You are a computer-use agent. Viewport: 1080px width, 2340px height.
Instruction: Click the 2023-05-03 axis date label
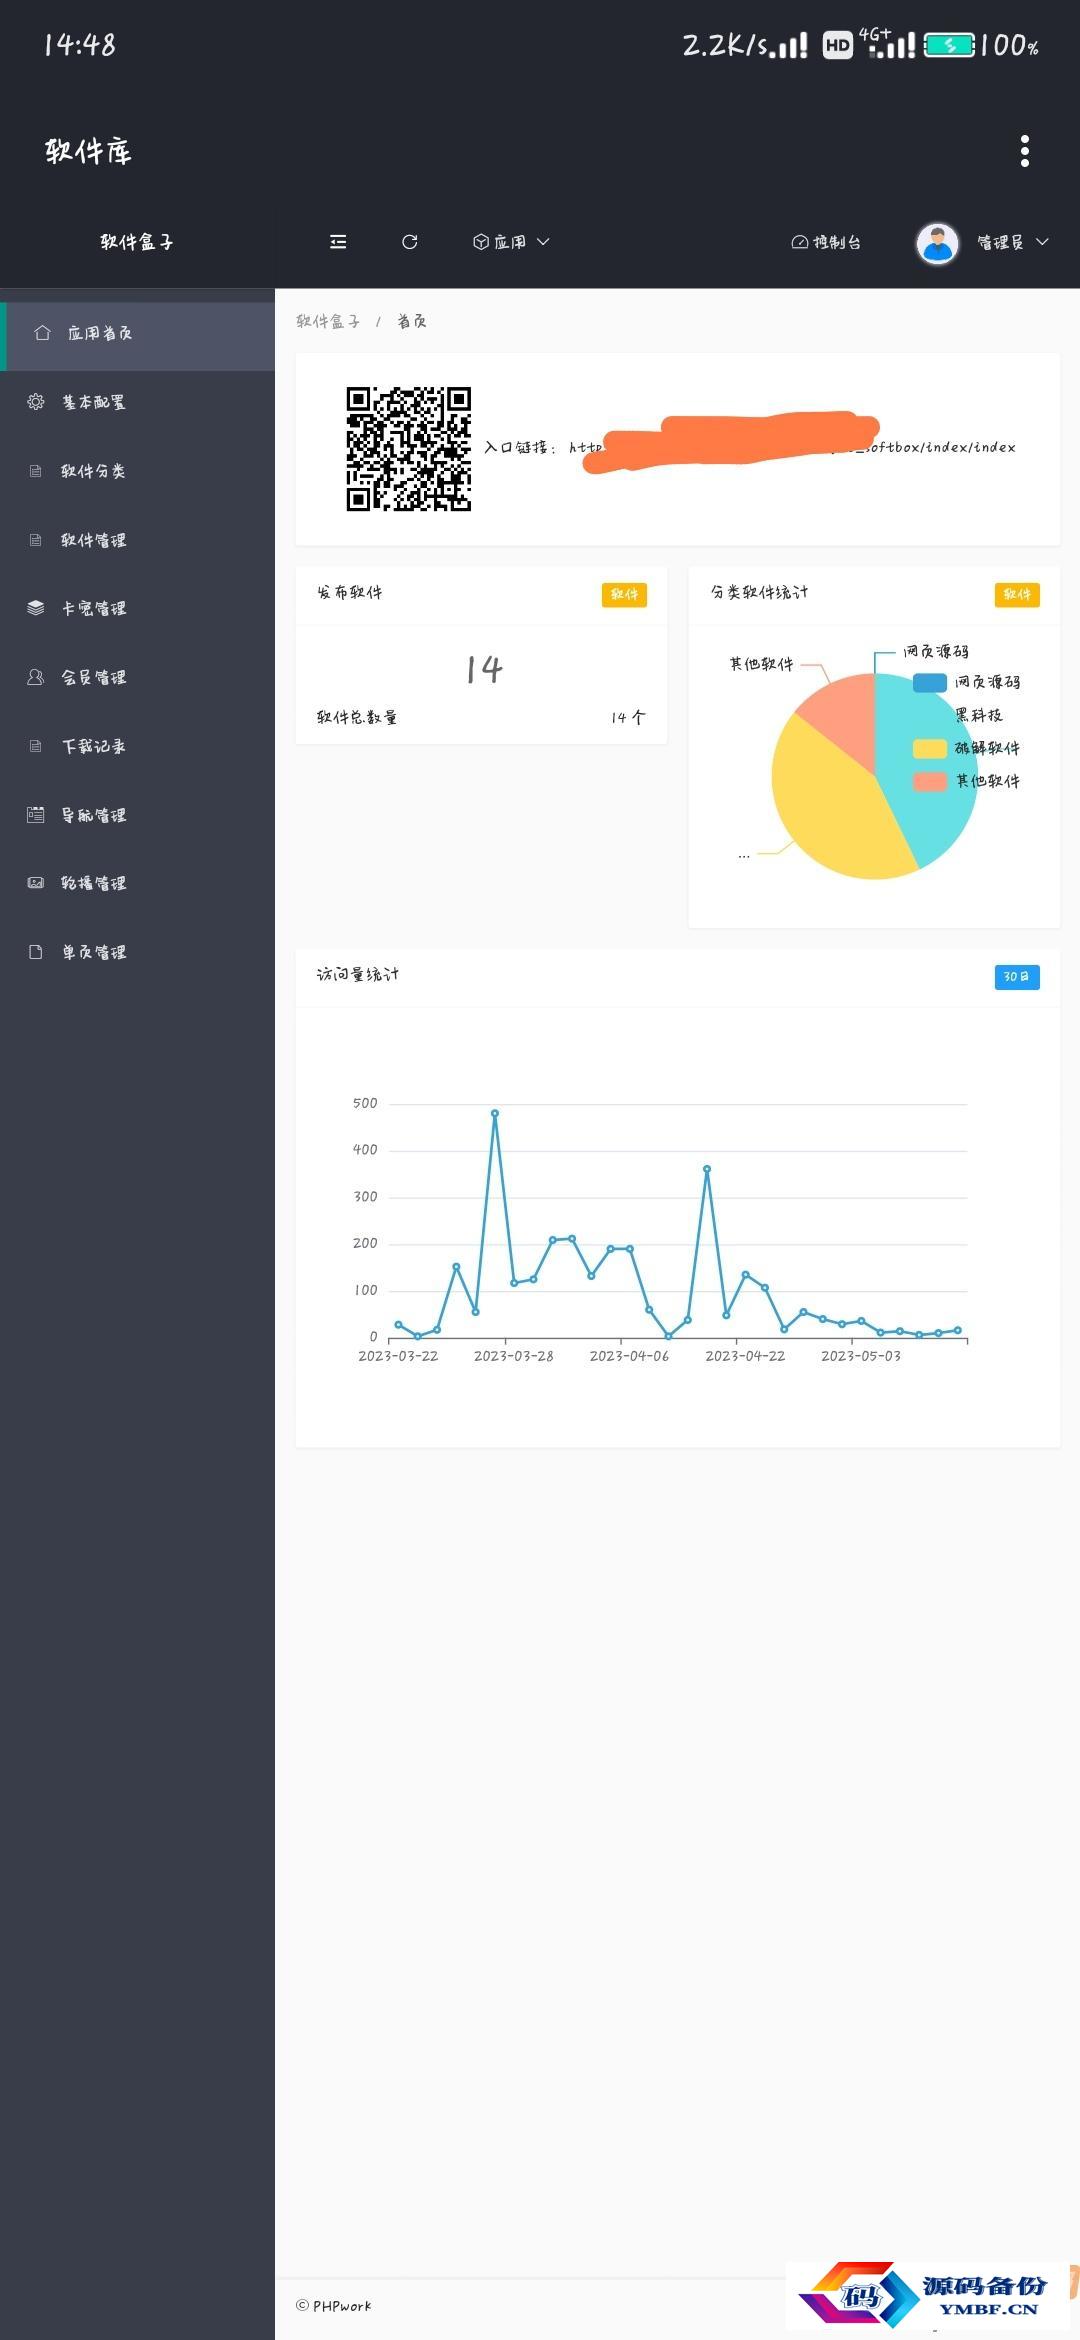click(x=861, y=1356)
